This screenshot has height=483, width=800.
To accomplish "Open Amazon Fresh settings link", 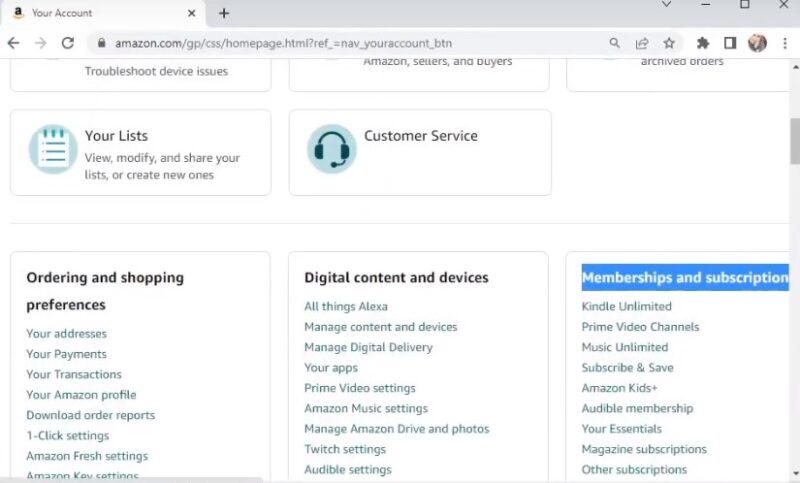I will click(87, 456).
